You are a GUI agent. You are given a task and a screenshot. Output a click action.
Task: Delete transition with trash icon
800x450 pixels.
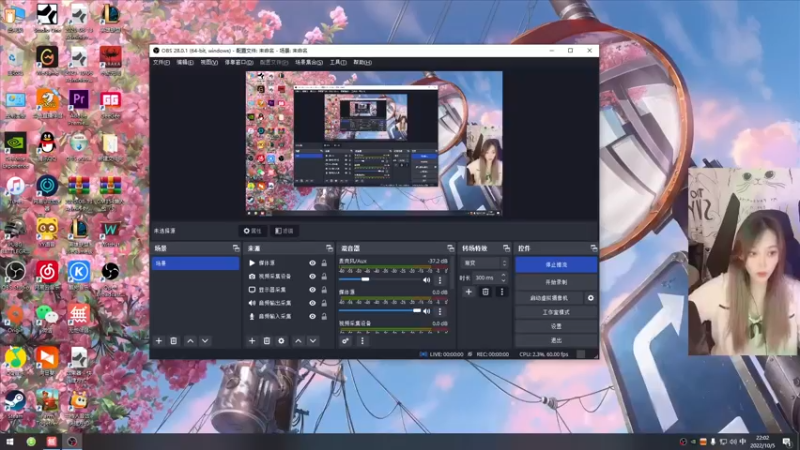tap(485, 292)
